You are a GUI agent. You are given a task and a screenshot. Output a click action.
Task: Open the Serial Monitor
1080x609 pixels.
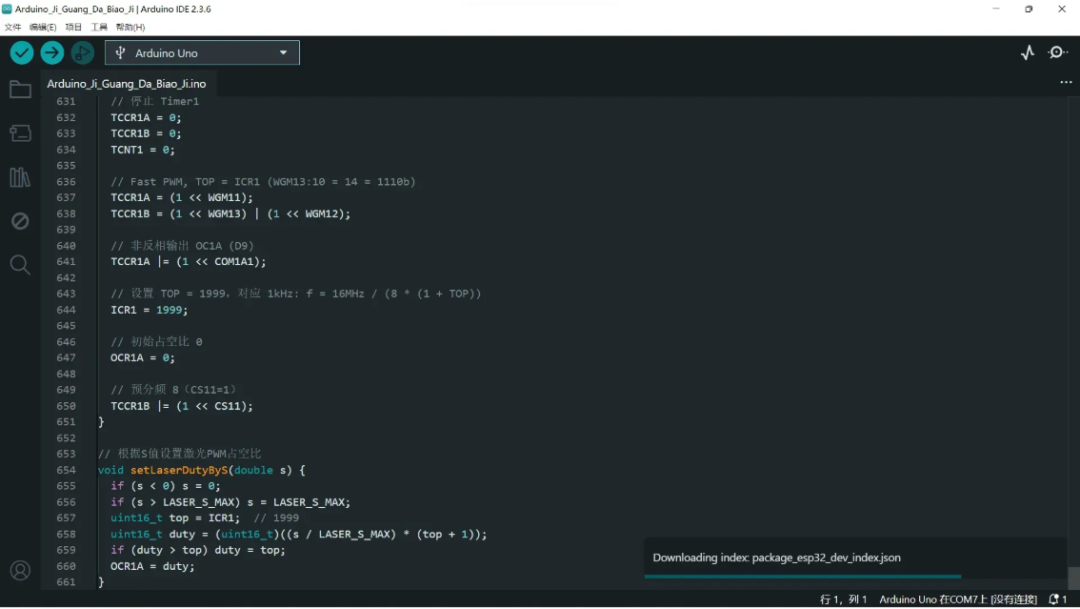coord(1058,53)
